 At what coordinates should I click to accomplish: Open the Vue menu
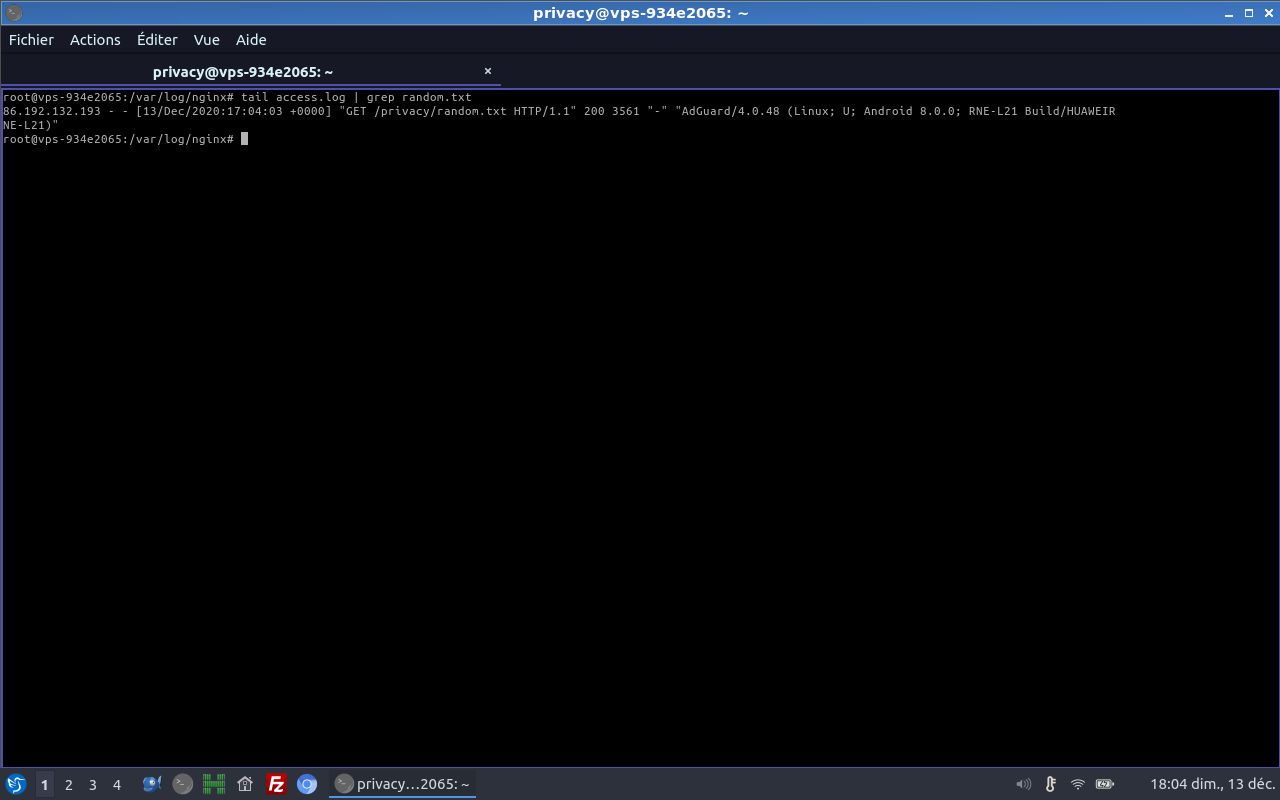tap(206, 40)
